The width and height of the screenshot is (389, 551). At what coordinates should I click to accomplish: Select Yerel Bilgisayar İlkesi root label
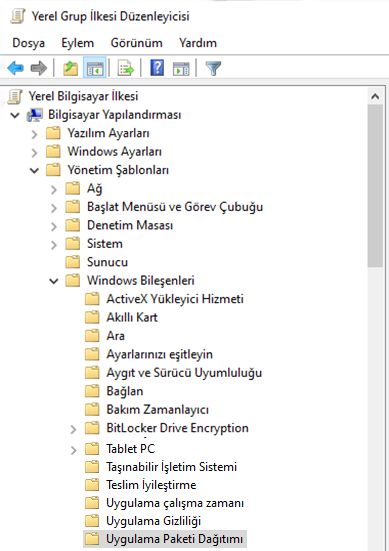tap(83, 96)
